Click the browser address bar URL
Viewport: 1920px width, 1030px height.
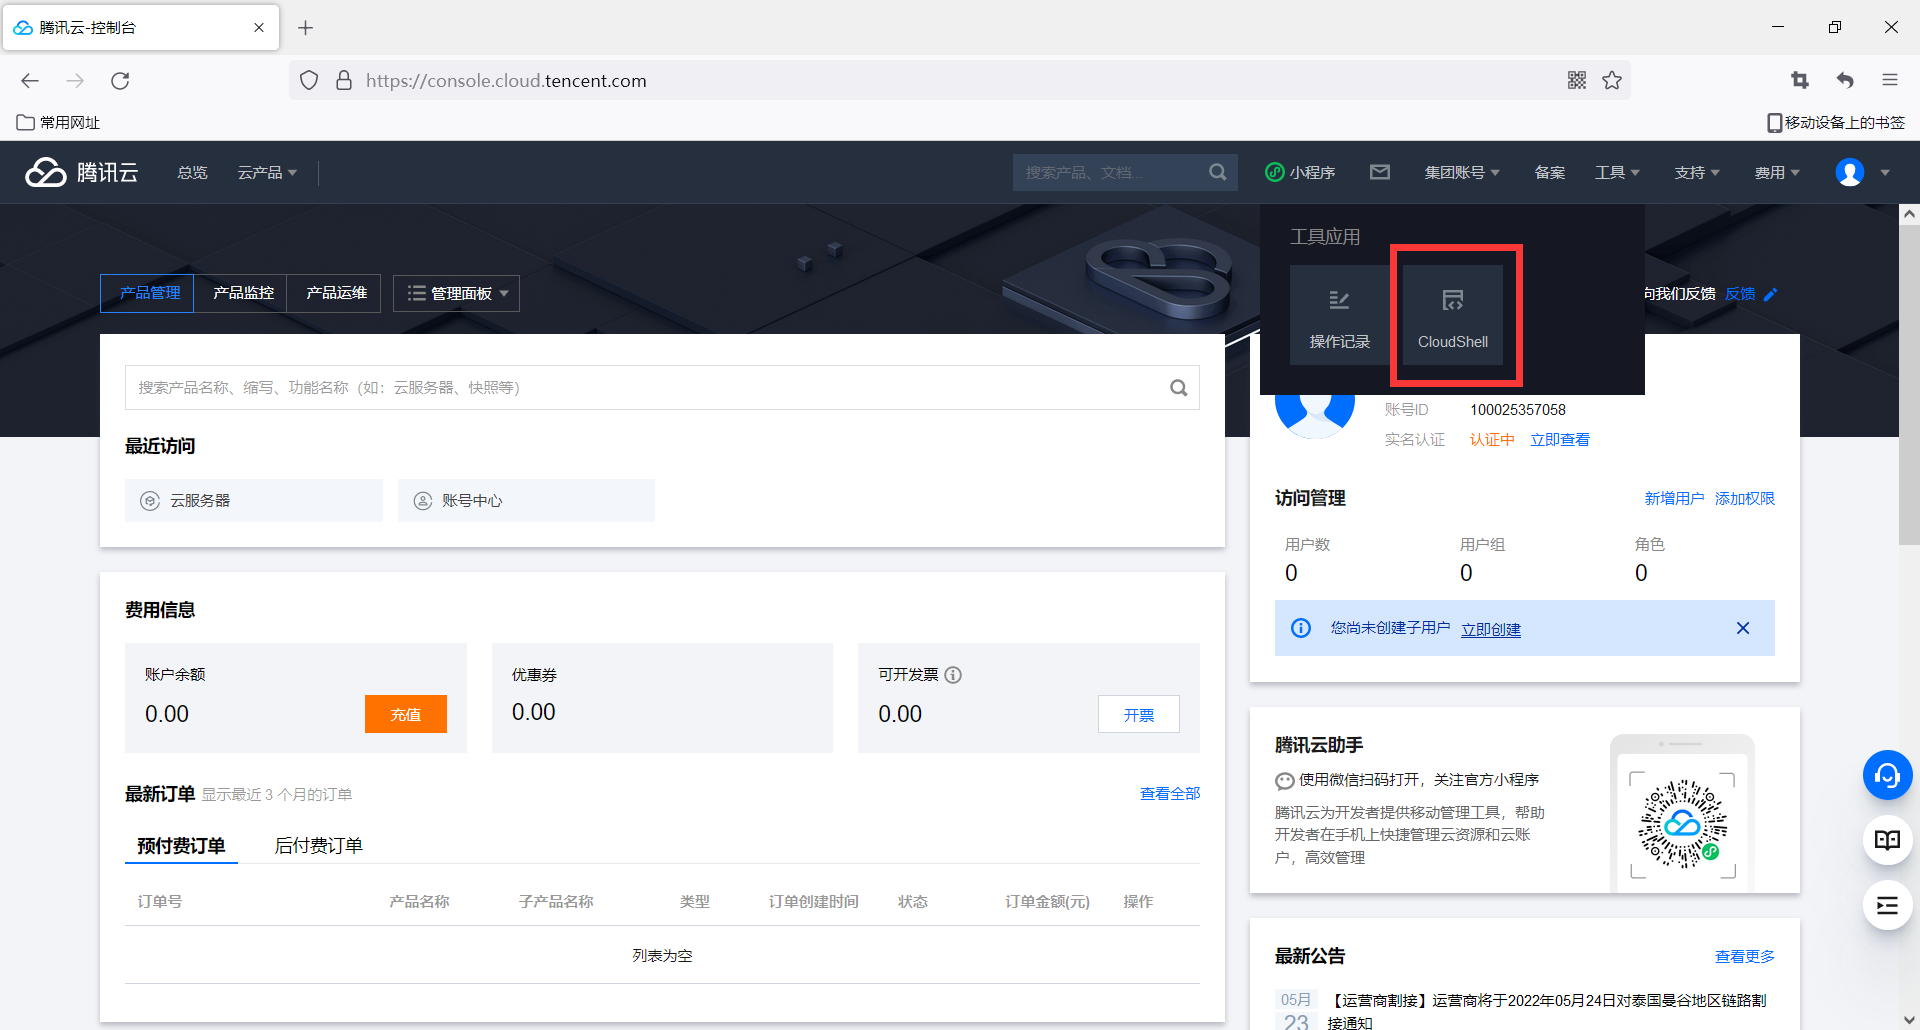point(506,81)
